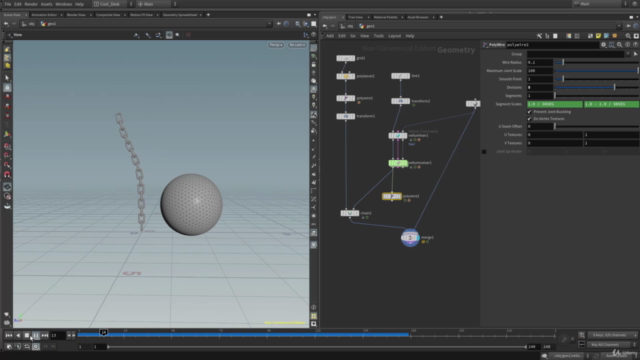The image size is (640, 360).
Task: Switch to the Material Palette tab
Action: [385, 17]
